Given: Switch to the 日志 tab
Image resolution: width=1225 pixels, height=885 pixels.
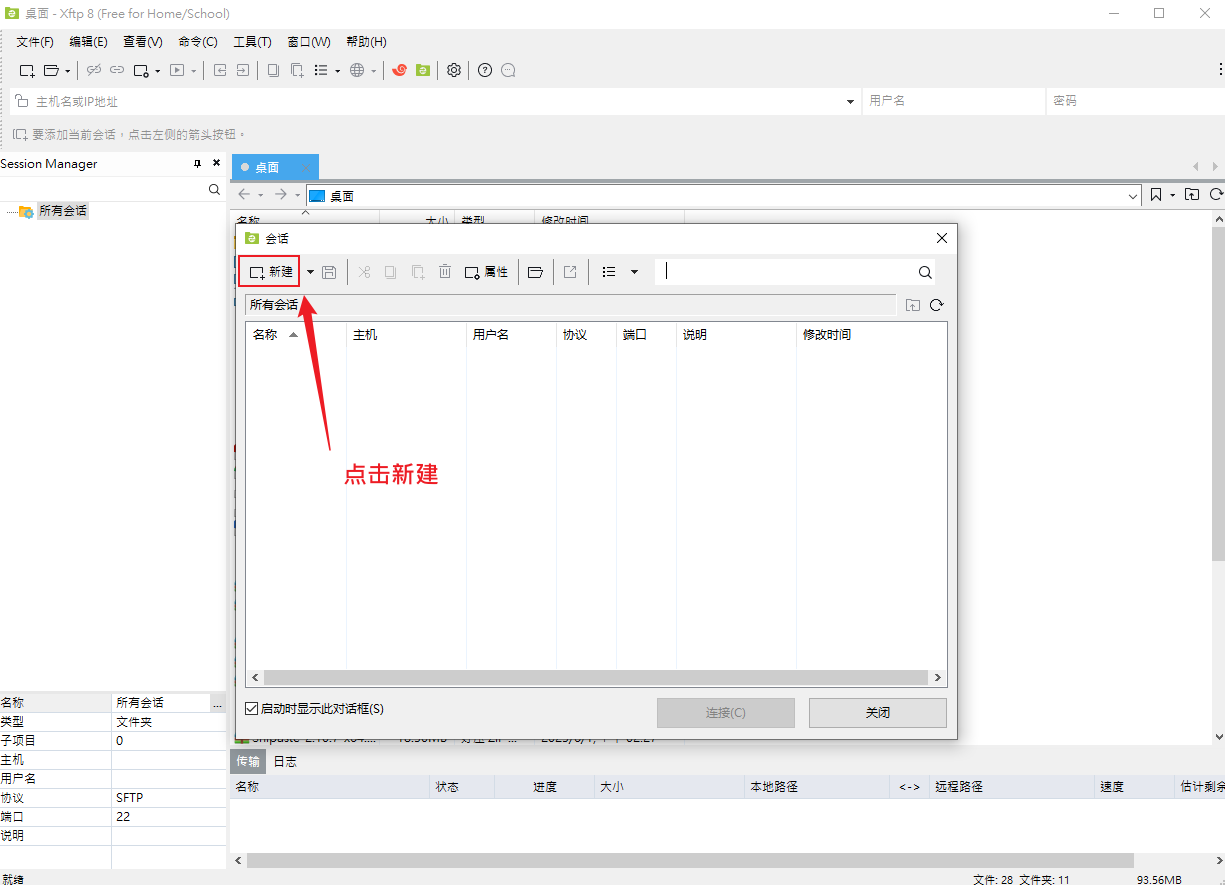Looking at the screenshot, I should [x=285, y=761].
